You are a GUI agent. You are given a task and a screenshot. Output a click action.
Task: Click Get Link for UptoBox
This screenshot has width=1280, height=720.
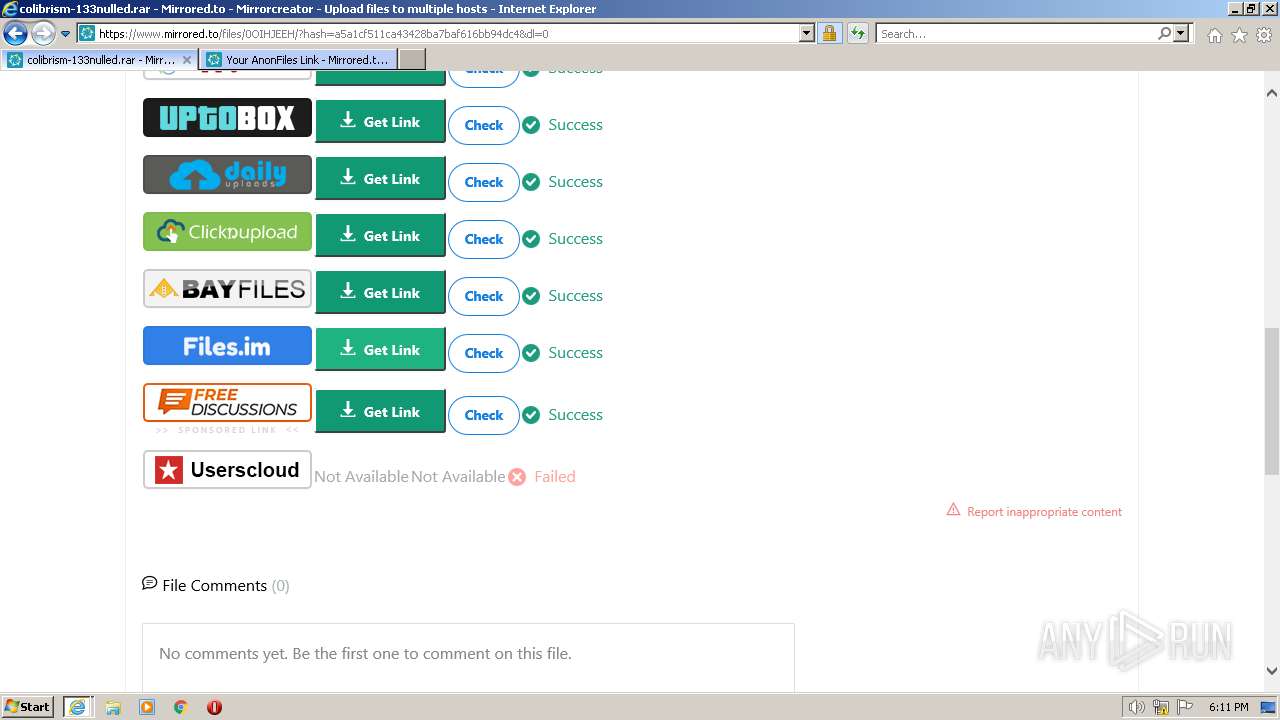[380, 122]
